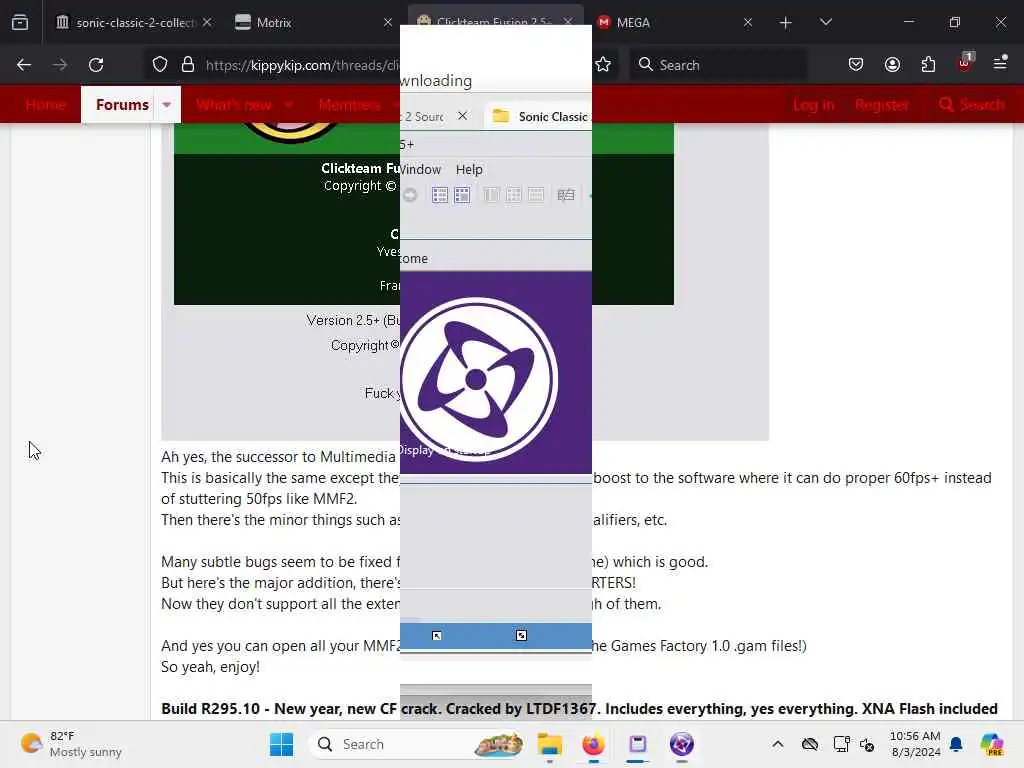The height and width of the screenshot is (768, 1024).
Task: Click the second blue grid toolbar icon
Action: (x=462, y=195)
